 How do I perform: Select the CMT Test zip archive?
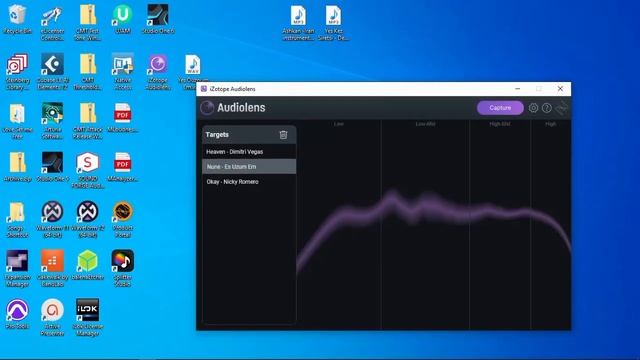pos(87,23)
